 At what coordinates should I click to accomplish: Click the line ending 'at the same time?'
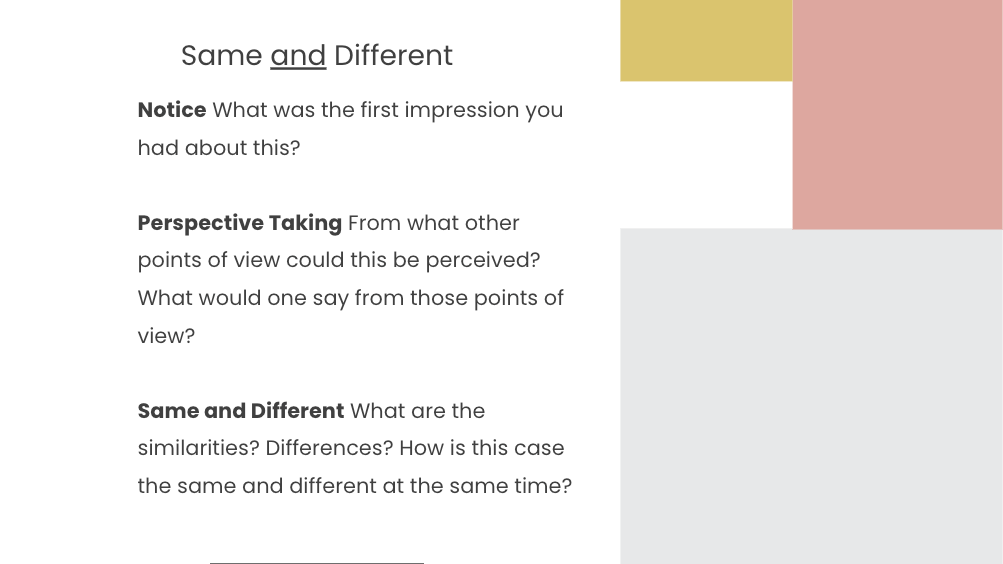[x=355, y=486]
